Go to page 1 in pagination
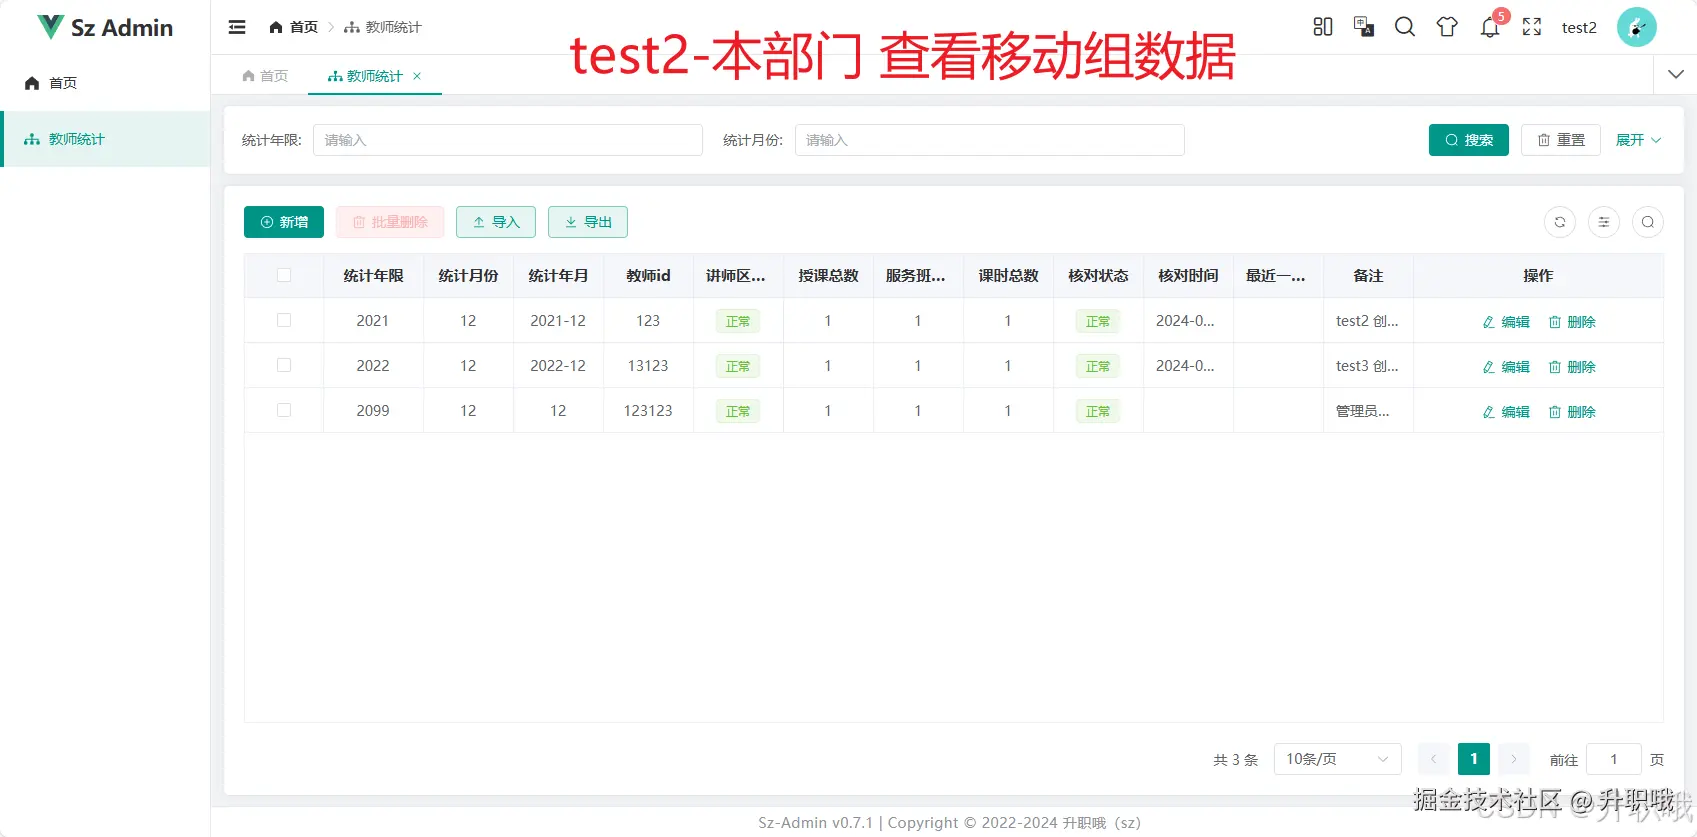 point(1474,759)
